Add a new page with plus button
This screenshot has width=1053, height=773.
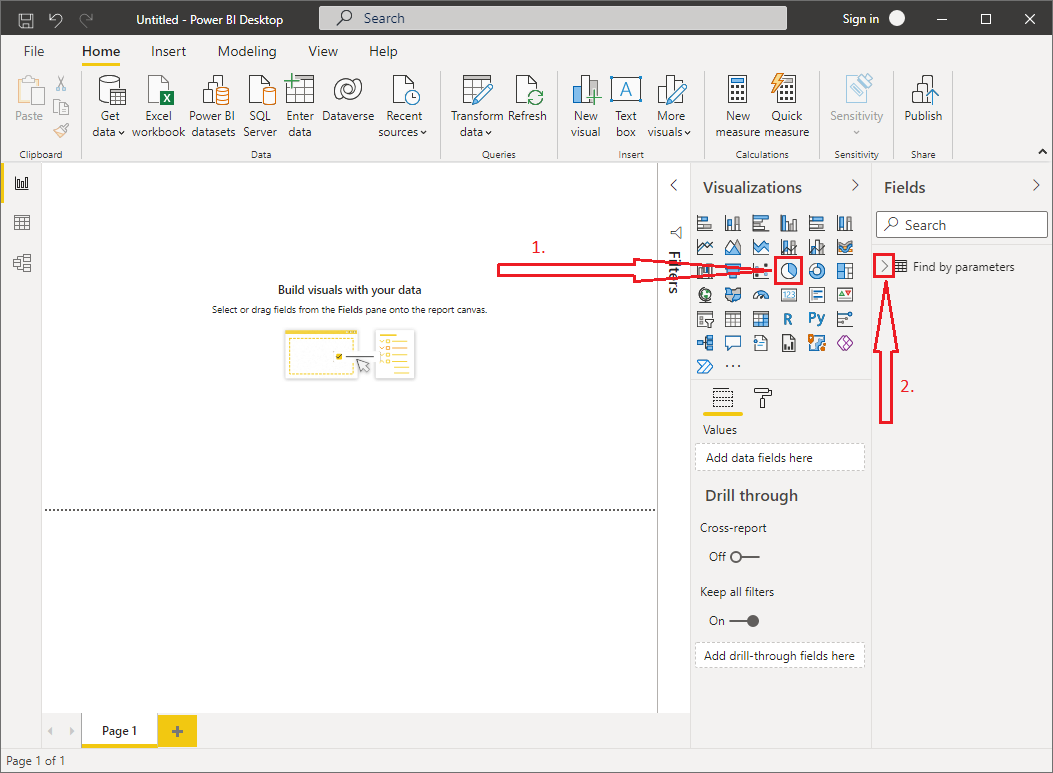click(178, 731)
